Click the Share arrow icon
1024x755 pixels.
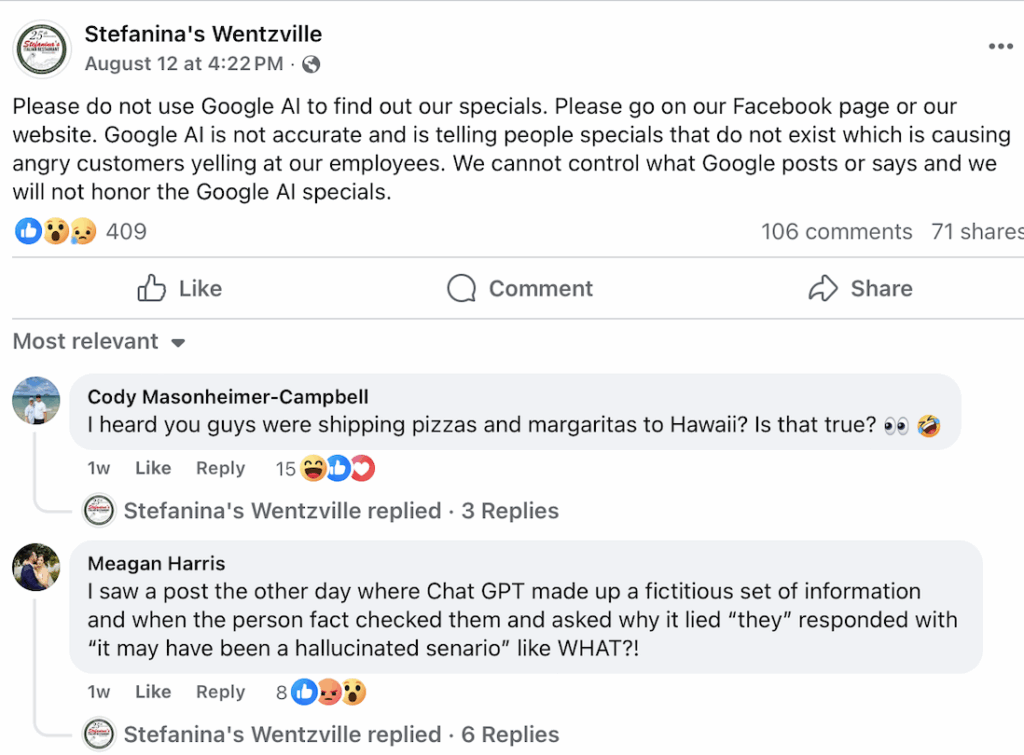click(822, 289)
